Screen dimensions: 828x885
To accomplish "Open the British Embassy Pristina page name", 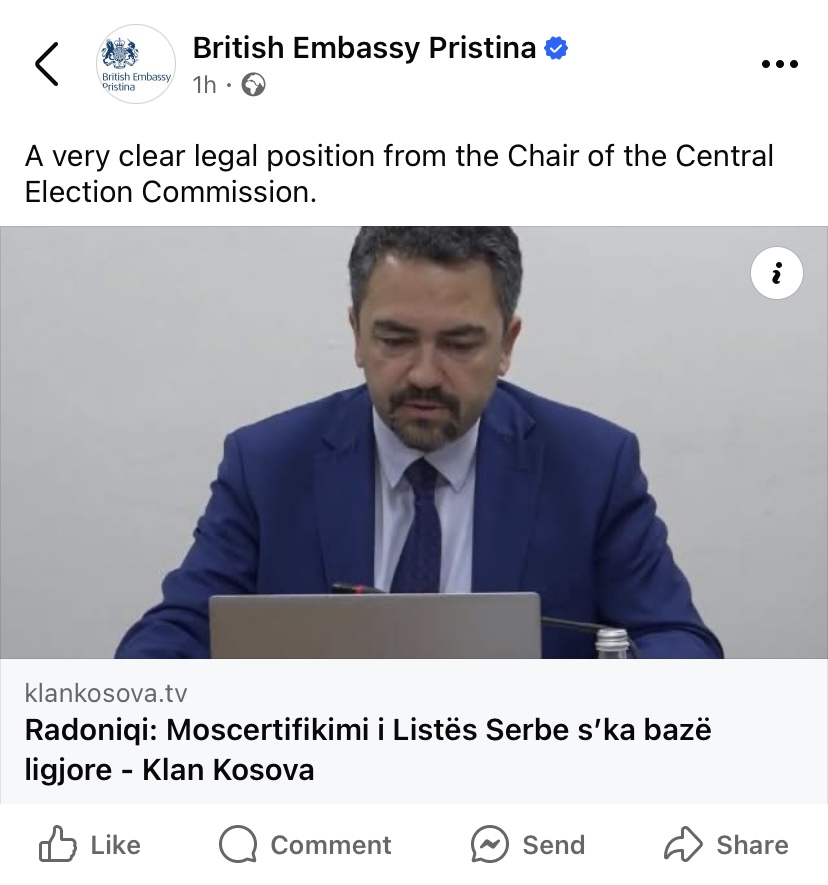I will [364, 47].
